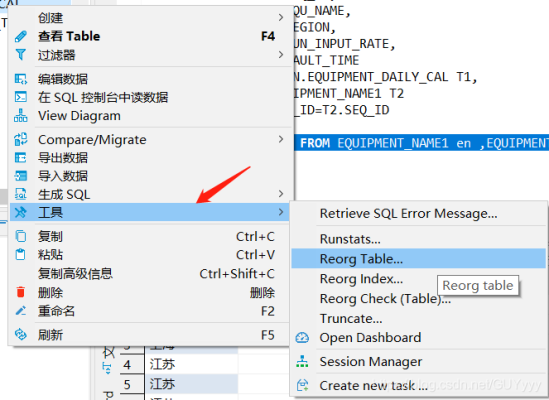Viewport: 549px width, 400px height.
Task: Click the View Diagram hierarchy icon
Action: coord(21,115)
